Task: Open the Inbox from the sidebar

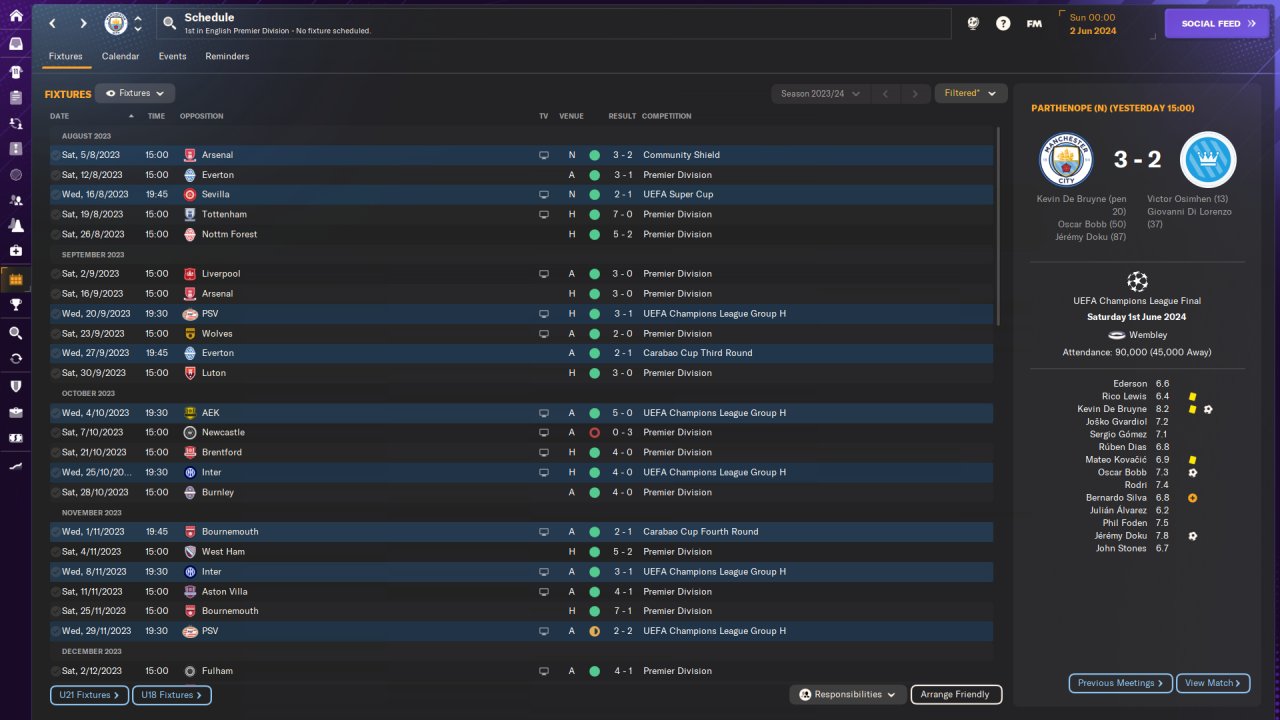Action: pyautogui.click(x=15, y=44)
